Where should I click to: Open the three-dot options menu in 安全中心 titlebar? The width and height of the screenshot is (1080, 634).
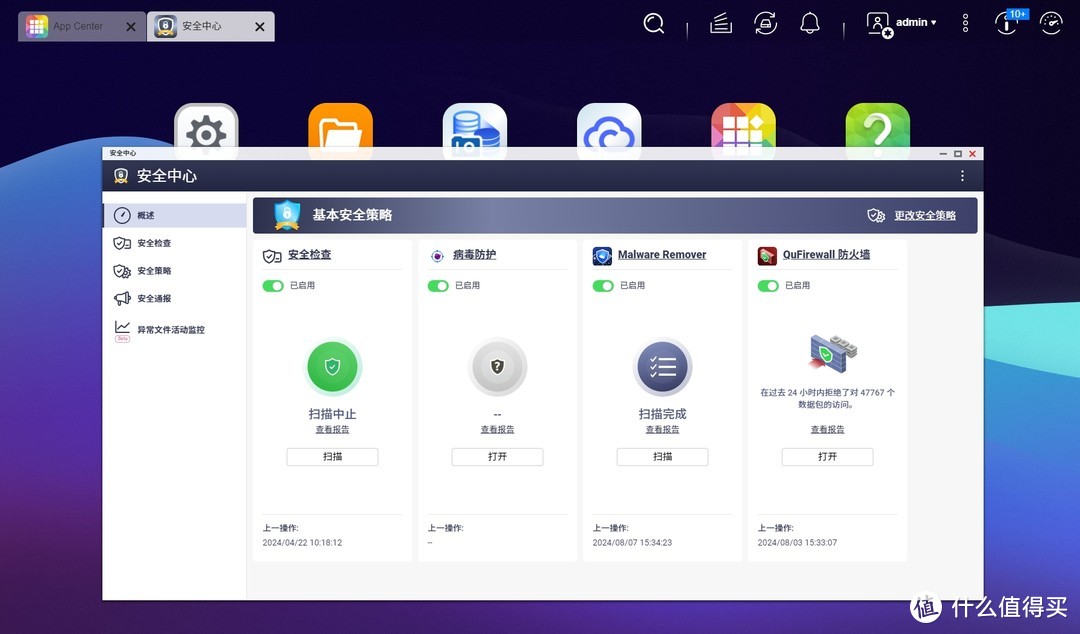tap(962, 174)
